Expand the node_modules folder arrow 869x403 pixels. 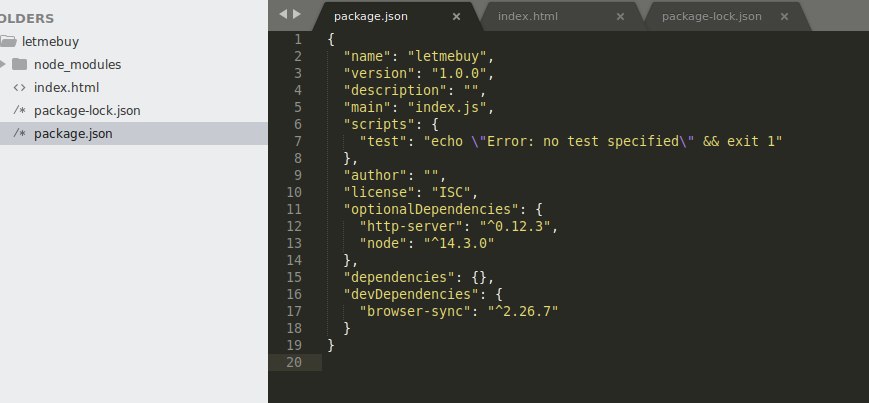(x=3, y=64)
